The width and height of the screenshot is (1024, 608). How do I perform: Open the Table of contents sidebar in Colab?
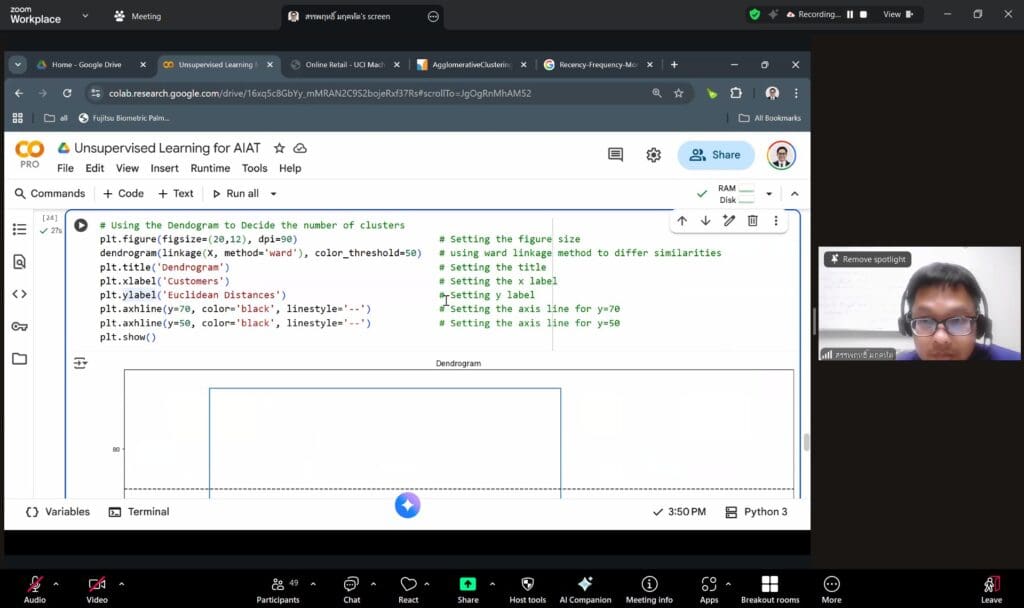pos(19,229)
